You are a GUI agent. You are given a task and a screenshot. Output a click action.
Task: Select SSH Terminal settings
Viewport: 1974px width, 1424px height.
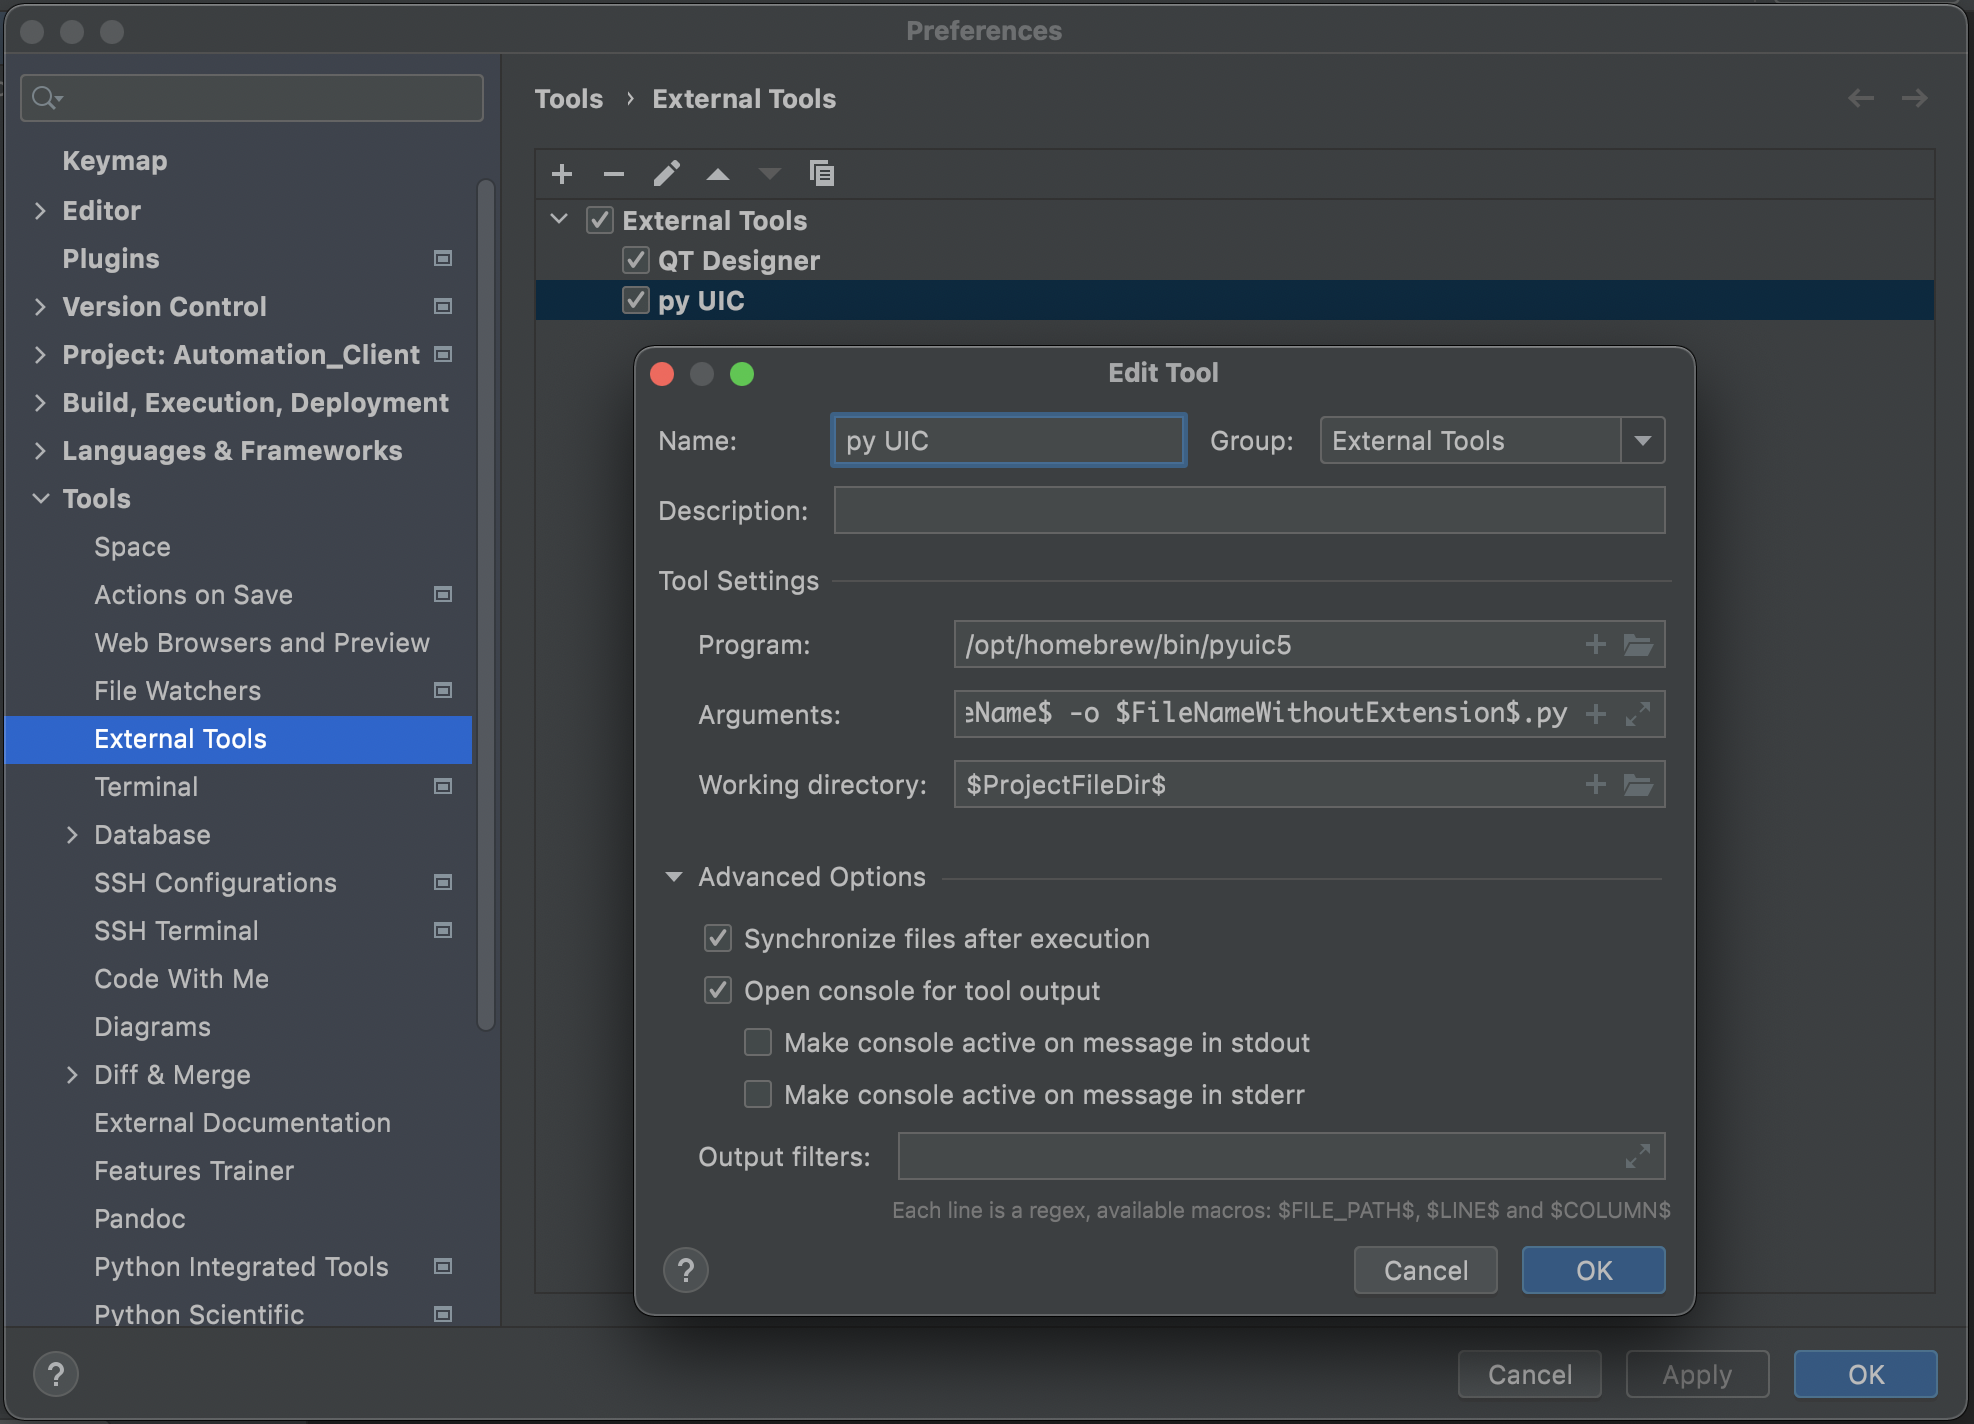tap(176, 930)
